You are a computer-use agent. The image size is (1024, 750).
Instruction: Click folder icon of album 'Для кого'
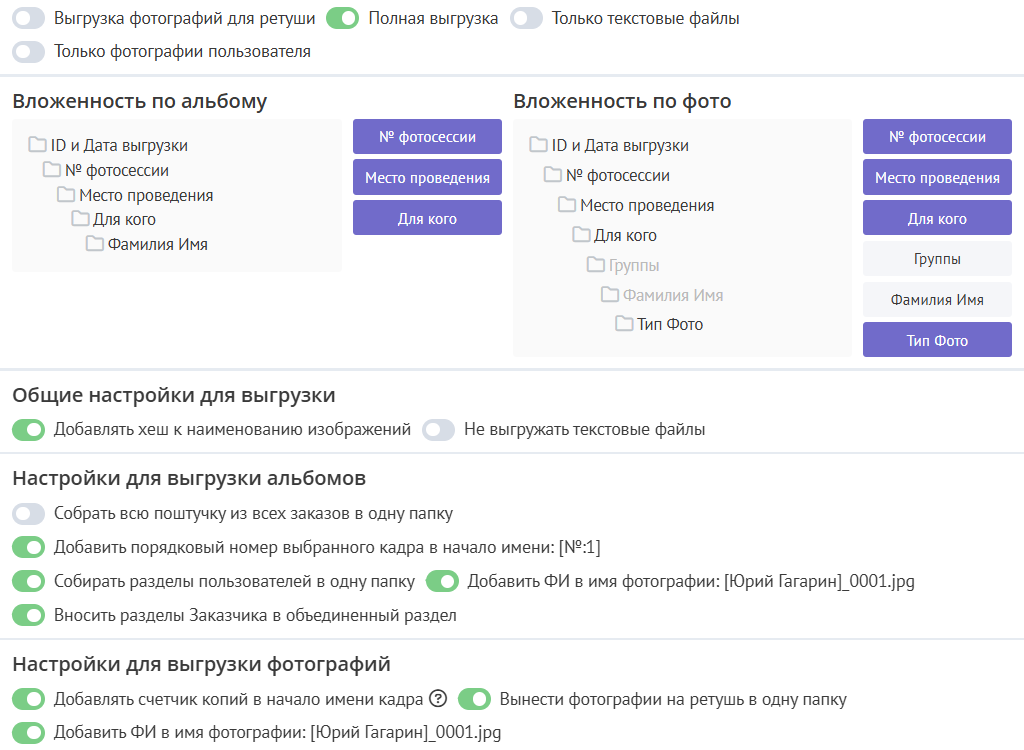point(80,219)
